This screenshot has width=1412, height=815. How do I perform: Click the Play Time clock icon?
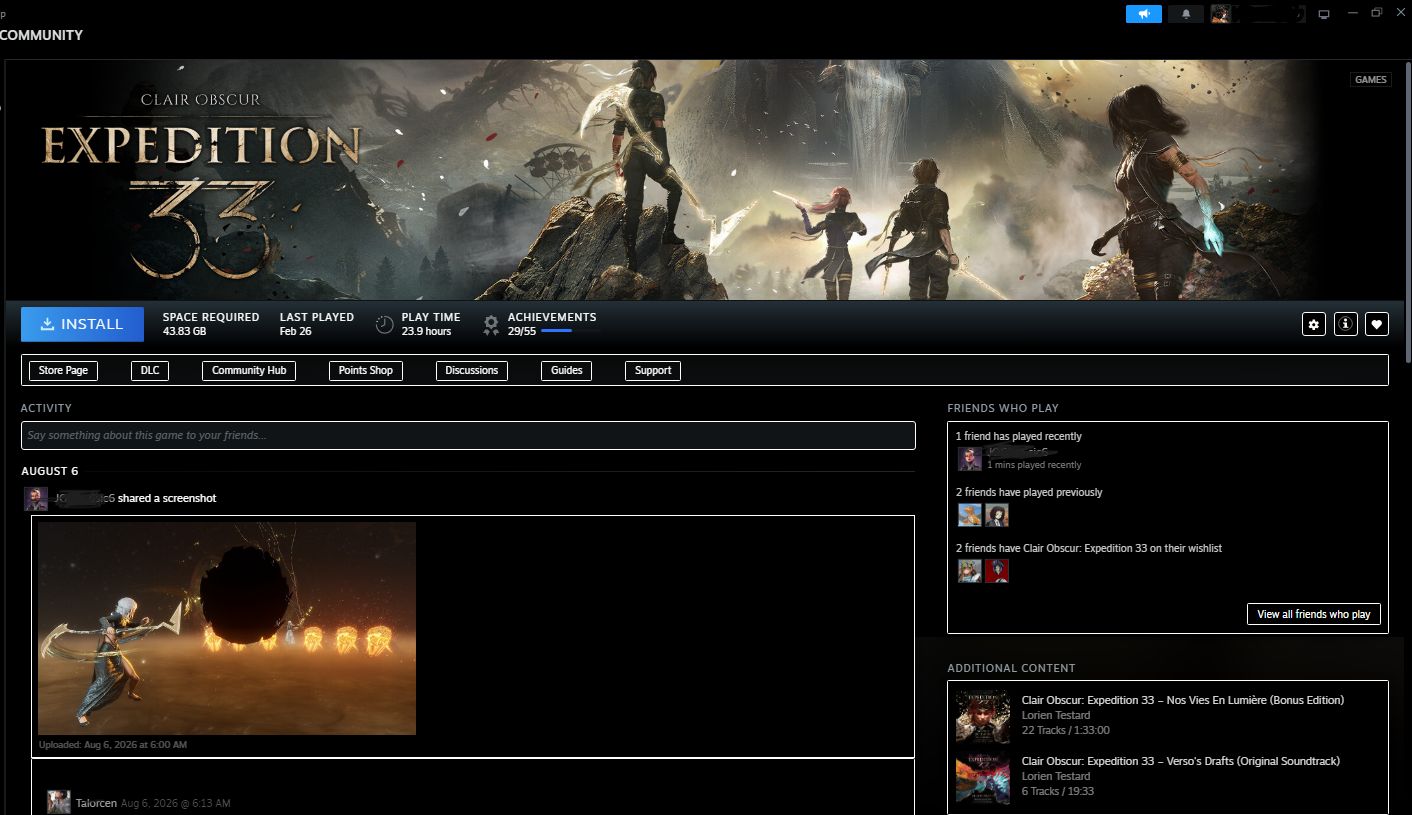(384, 324)
